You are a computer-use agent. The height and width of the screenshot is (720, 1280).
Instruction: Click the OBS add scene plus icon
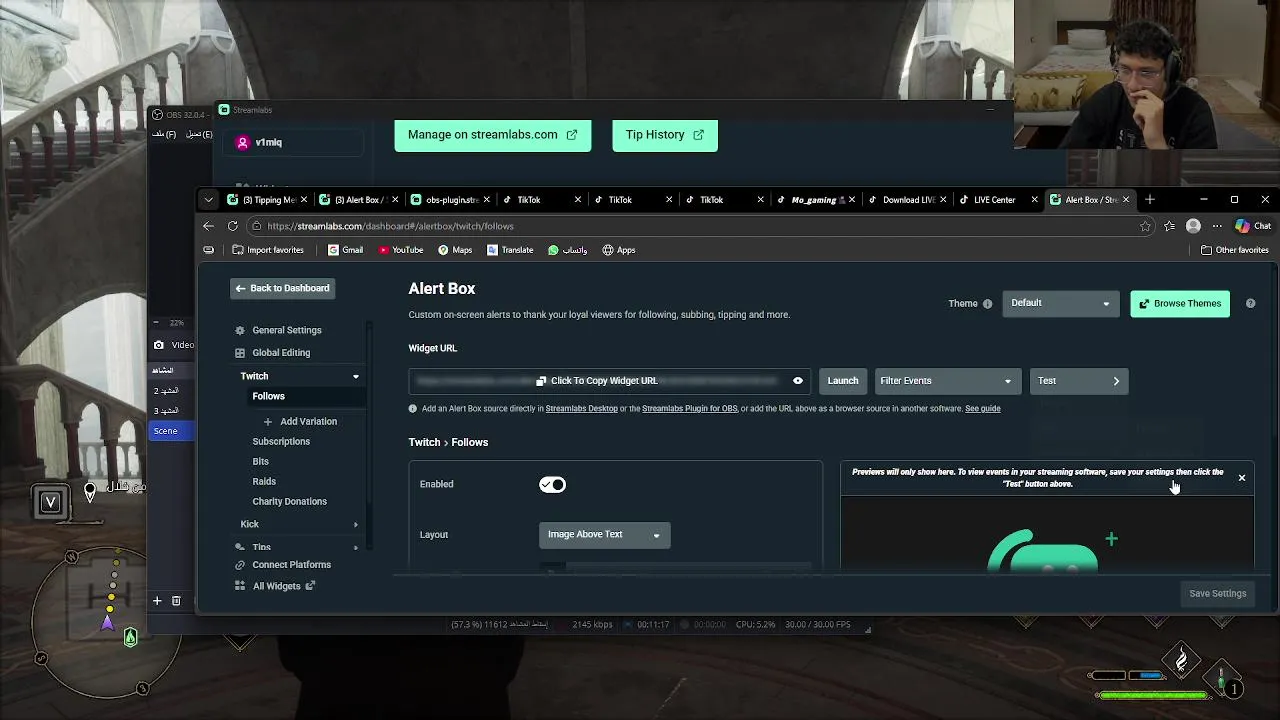[157, 601]
